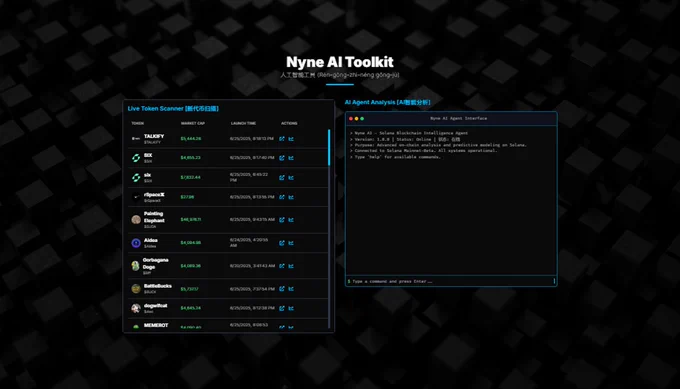View chart for BattleBucks token
This screenshot has height=389, width=680.
point(291,289)
